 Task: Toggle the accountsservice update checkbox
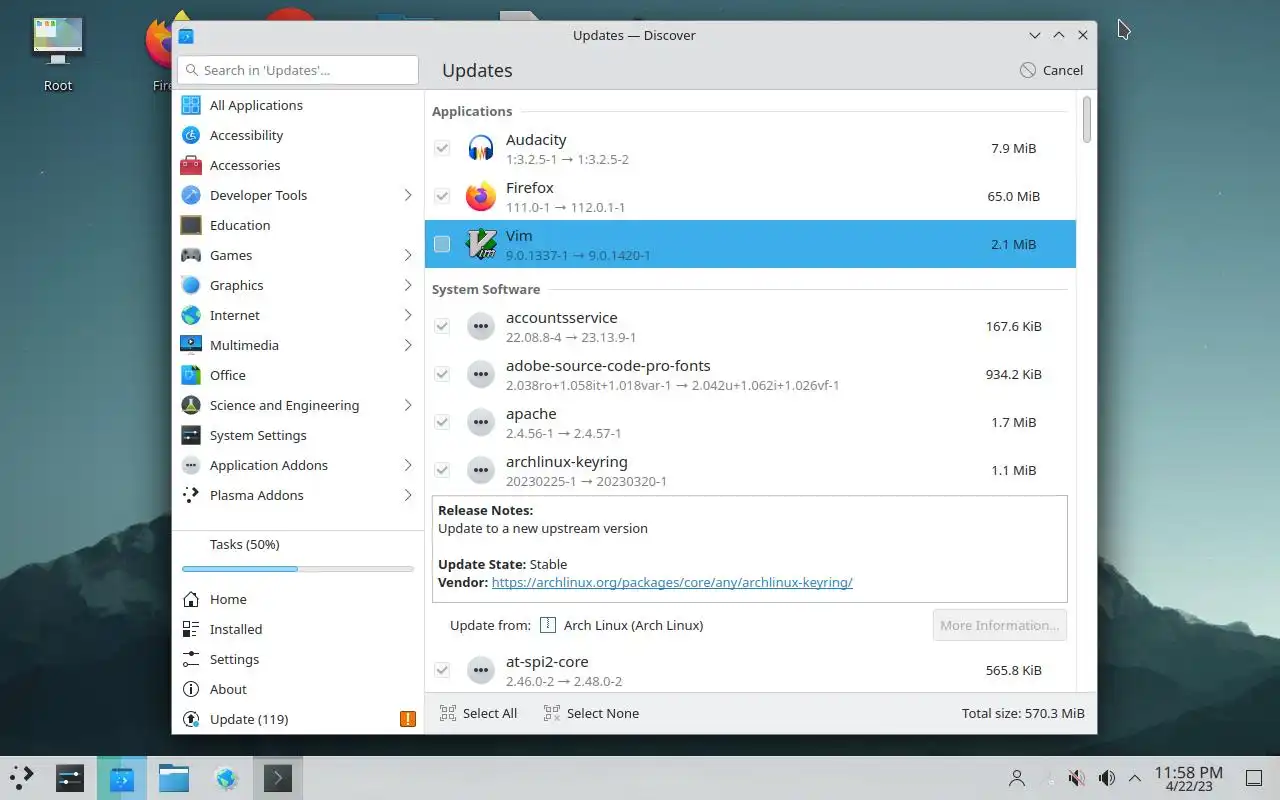tap(442, 326)
